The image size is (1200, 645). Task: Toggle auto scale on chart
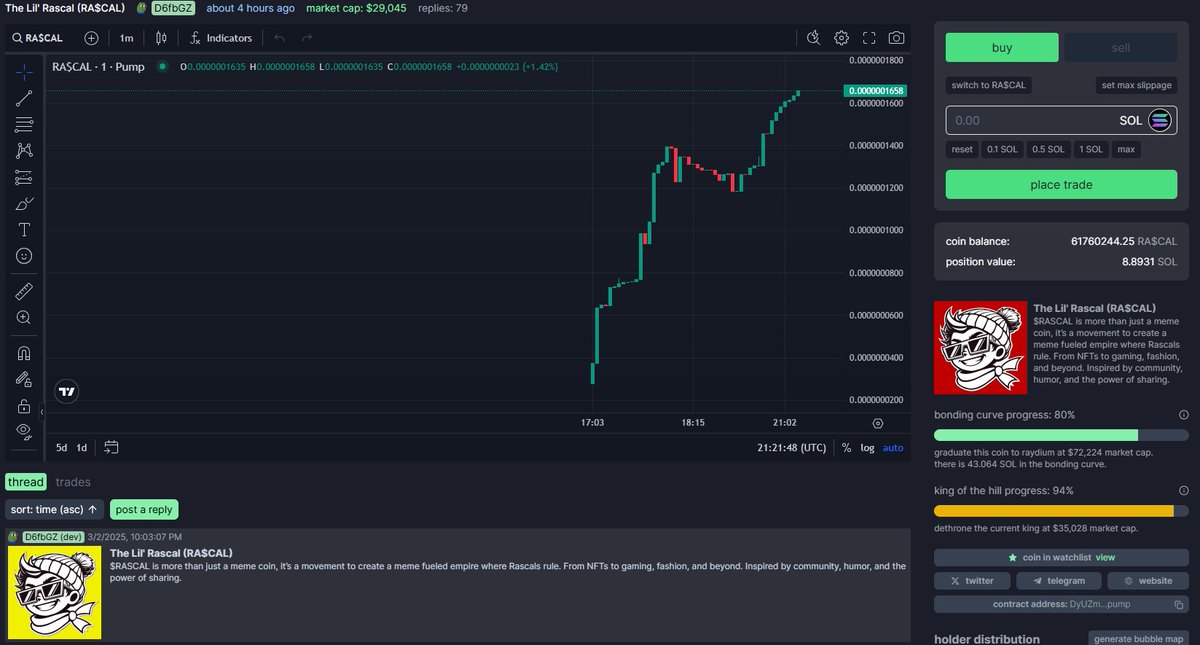(x=893, y=448)
